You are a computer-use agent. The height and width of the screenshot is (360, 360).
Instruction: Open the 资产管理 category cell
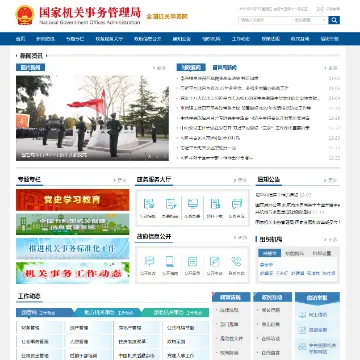(88, 328)
